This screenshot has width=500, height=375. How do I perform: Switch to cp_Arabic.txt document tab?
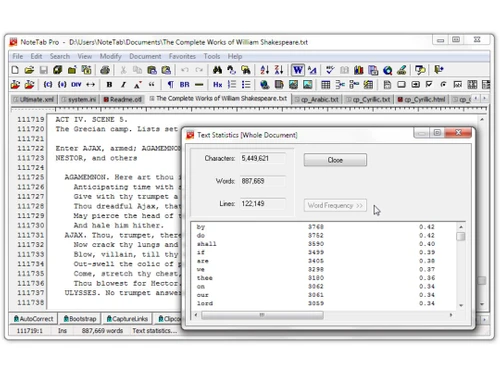coord(317,99)
